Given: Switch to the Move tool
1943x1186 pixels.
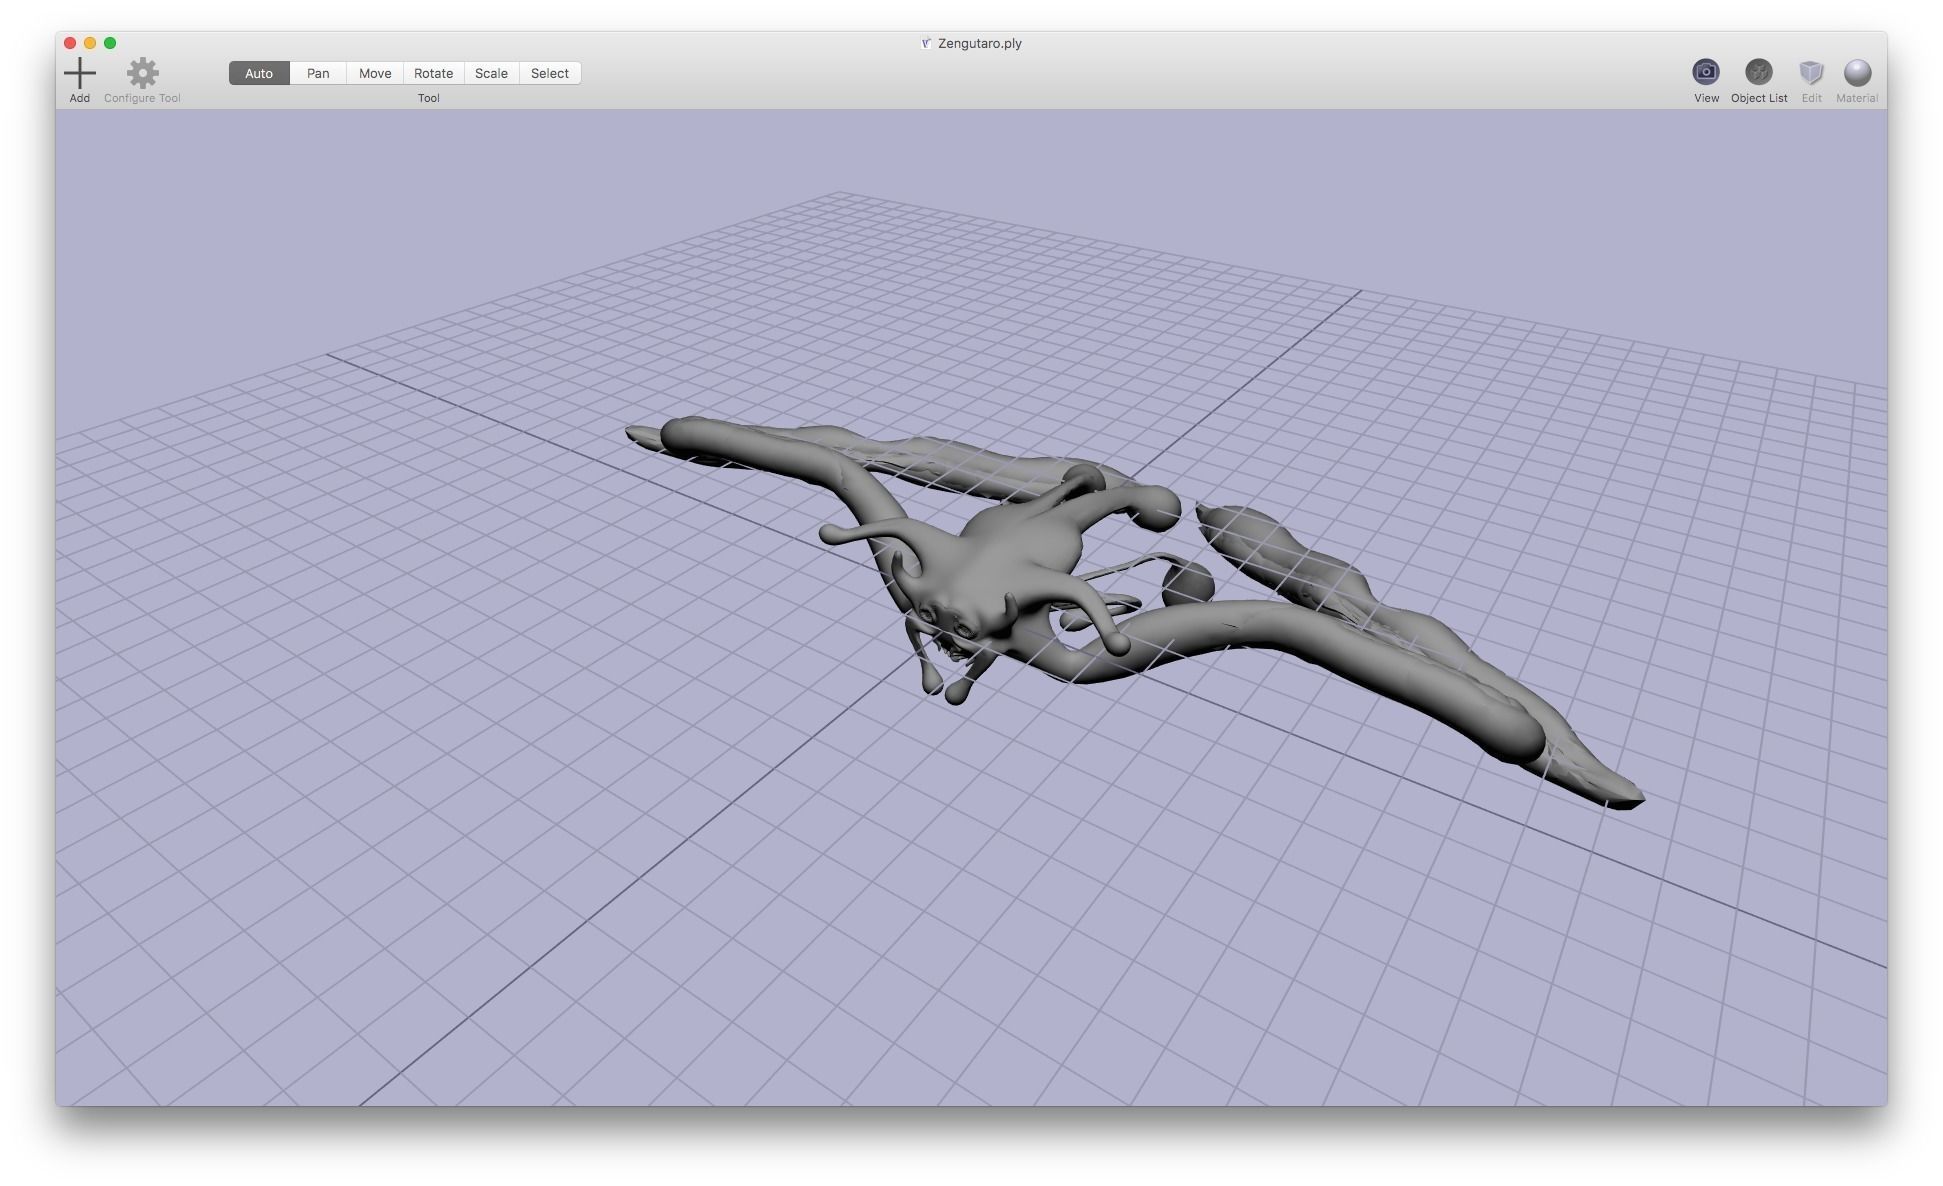Looking at the screenshot, I should (375, 73).
